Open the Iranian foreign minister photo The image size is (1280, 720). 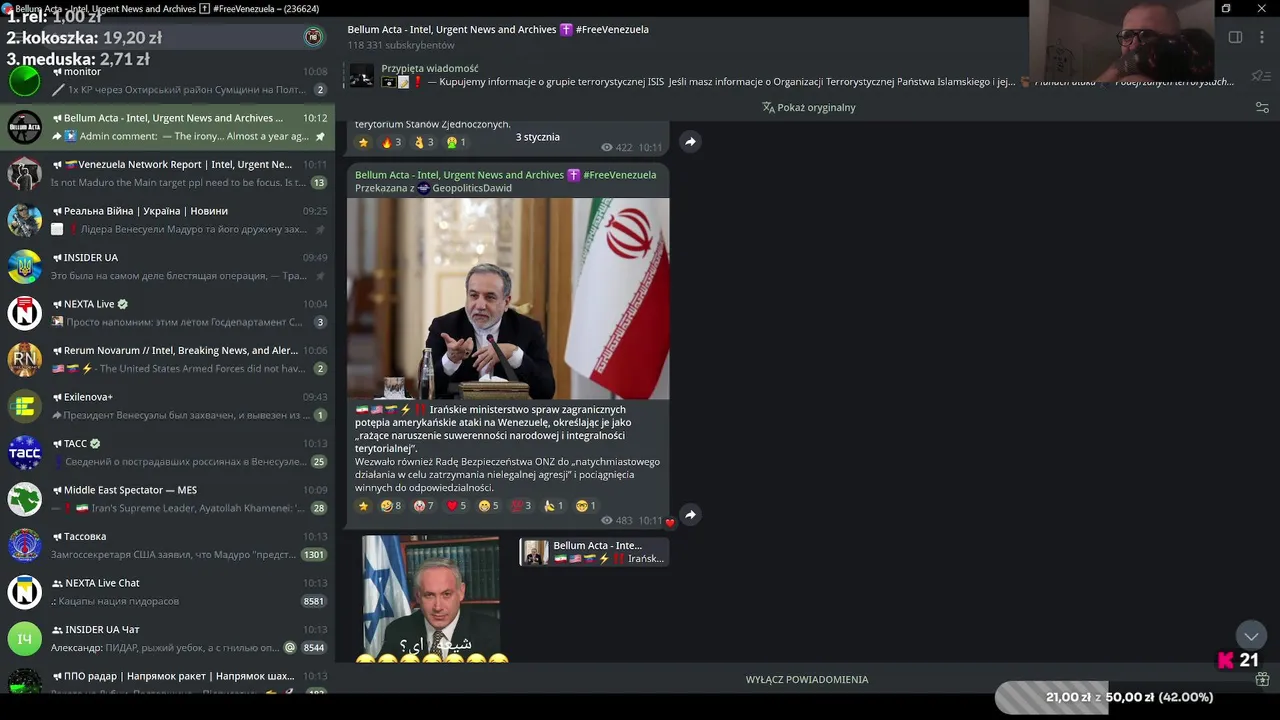coord(508,299)
